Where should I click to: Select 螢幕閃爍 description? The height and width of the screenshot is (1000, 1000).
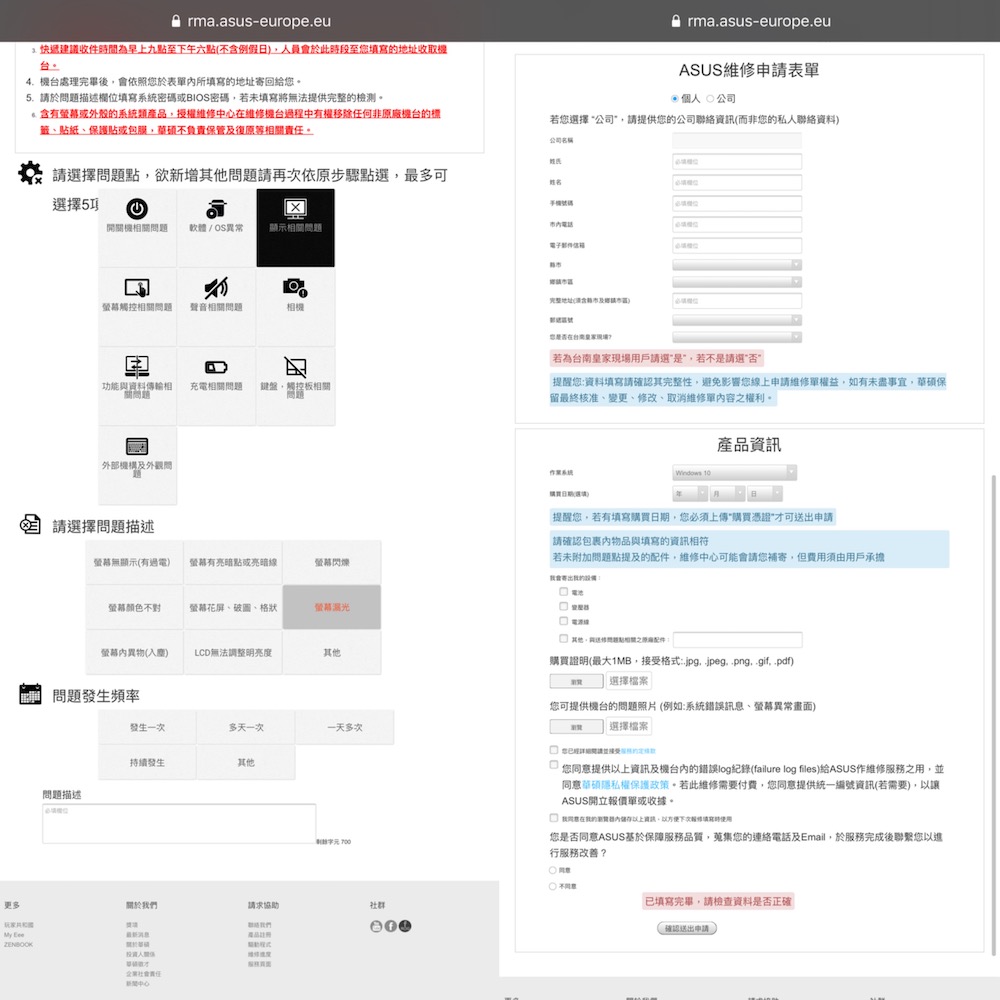(x=332, y=562)
